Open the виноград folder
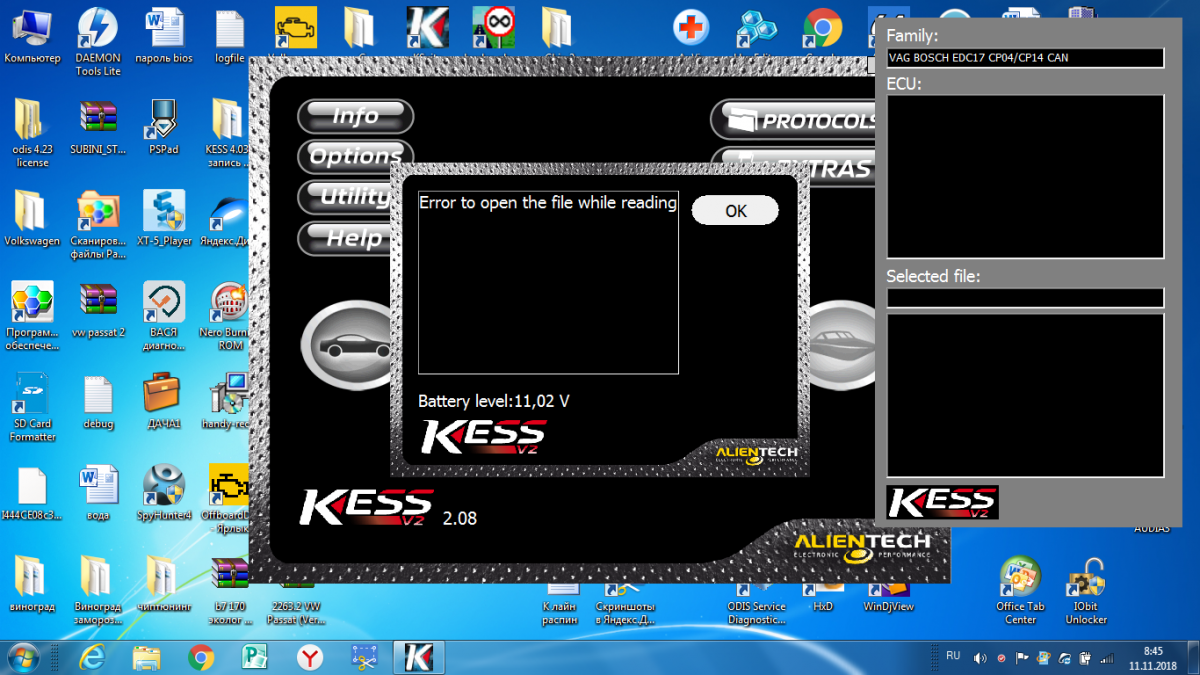Screen dimensions: 1200x675 (32, 583)
